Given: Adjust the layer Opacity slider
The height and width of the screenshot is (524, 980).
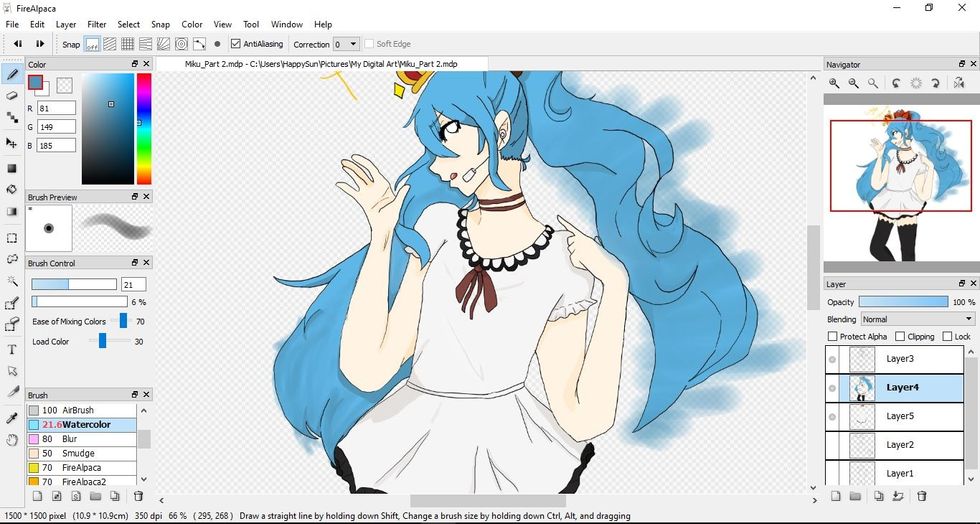Looking at the screenshot, I should click(x=903, y=302).
